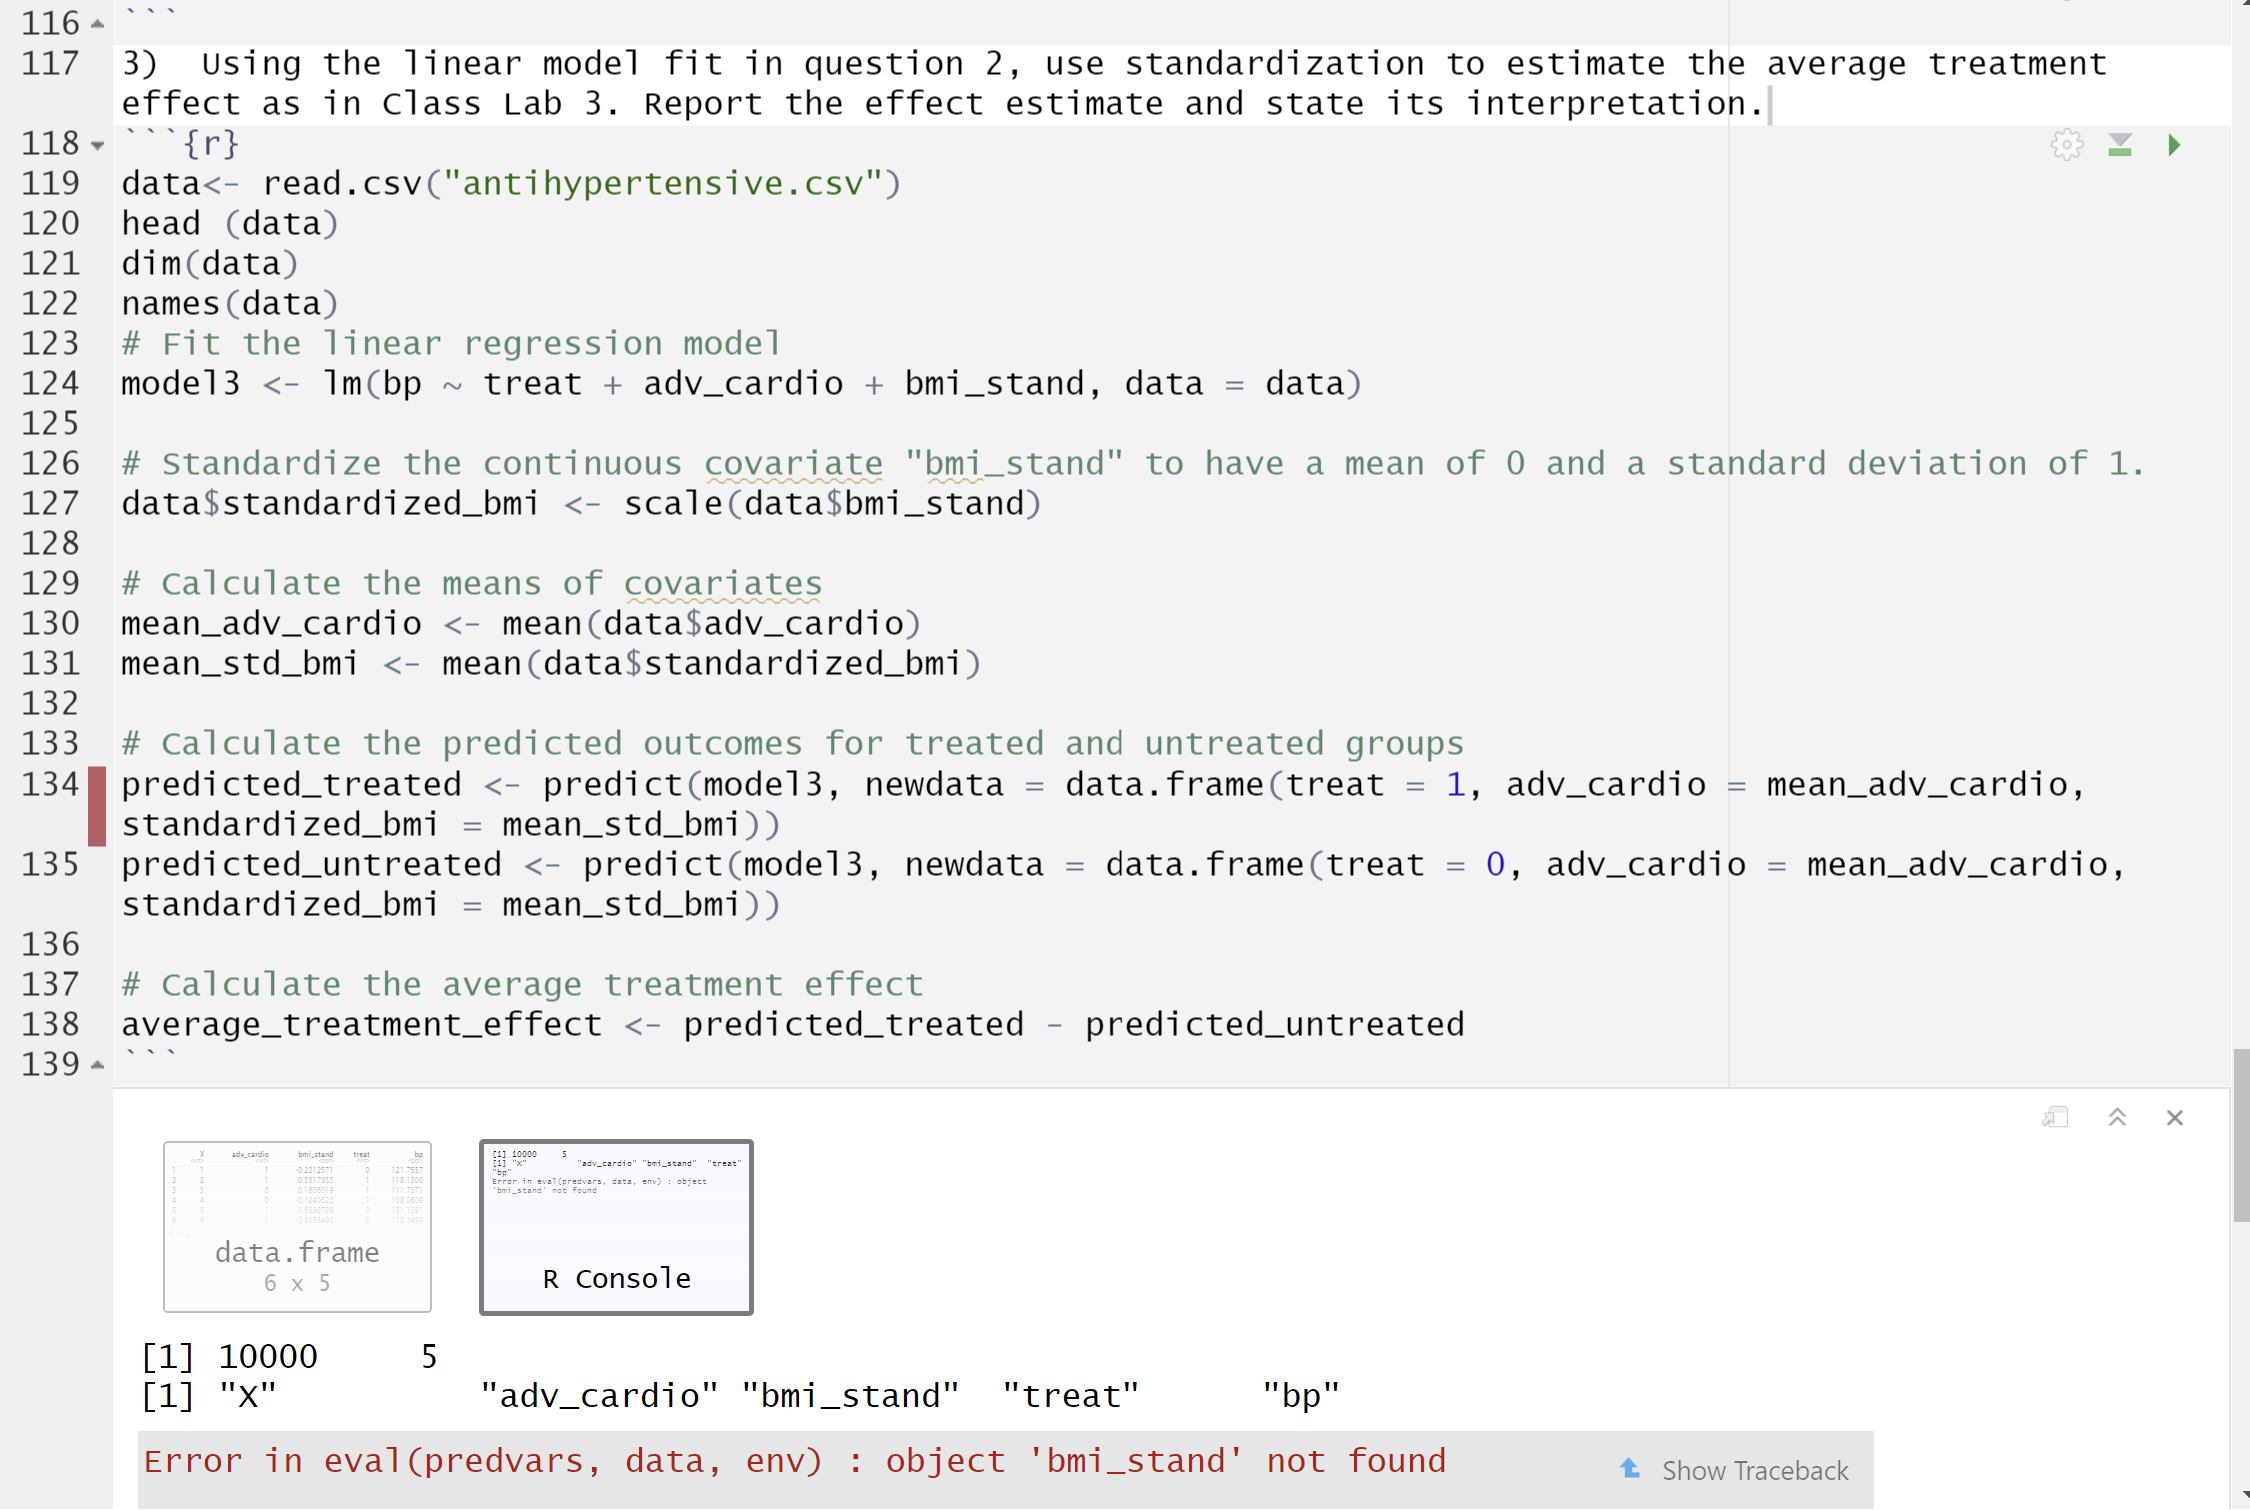Show output in new window icon
Image resolution: width=2250 pixels, height=1510 pixels.
tap(2055, 1117)
